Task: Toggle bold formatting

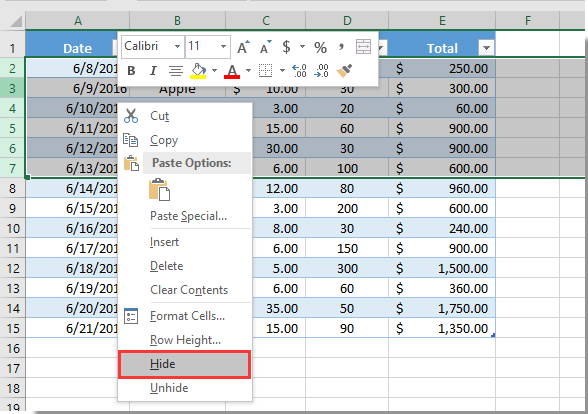Action: (x=131, y=70)
